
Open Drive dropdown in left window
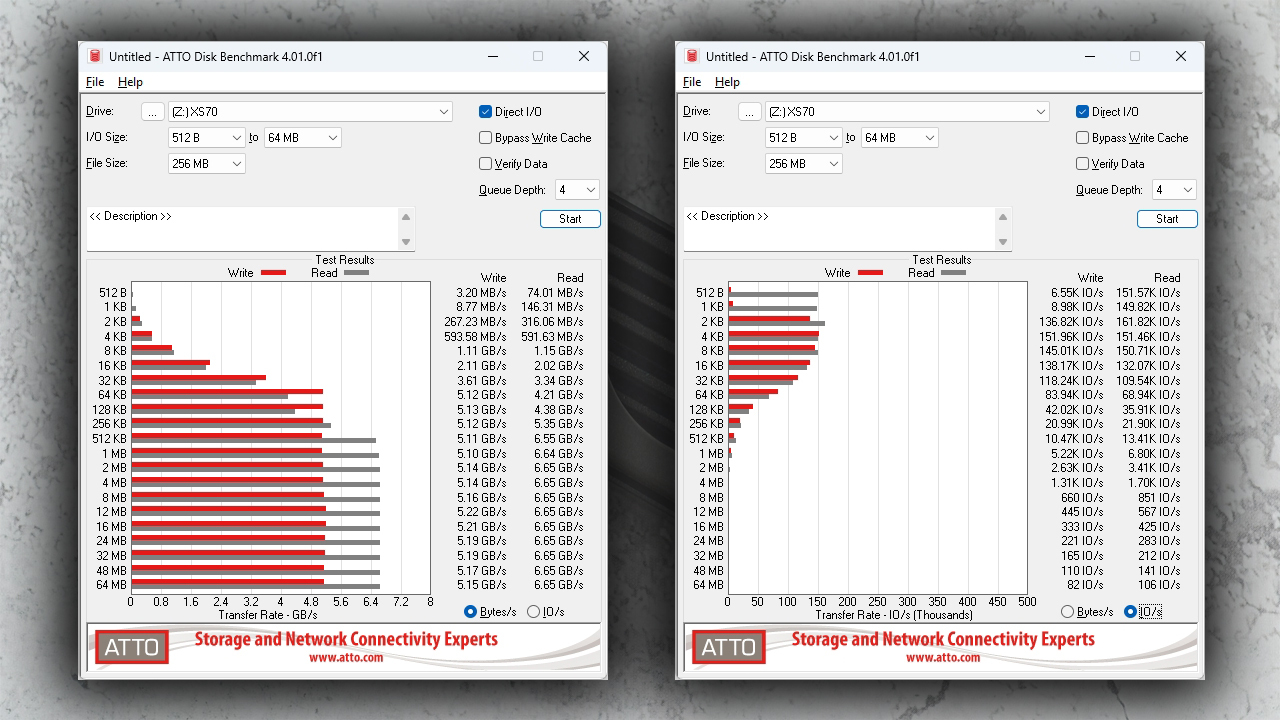310,112
